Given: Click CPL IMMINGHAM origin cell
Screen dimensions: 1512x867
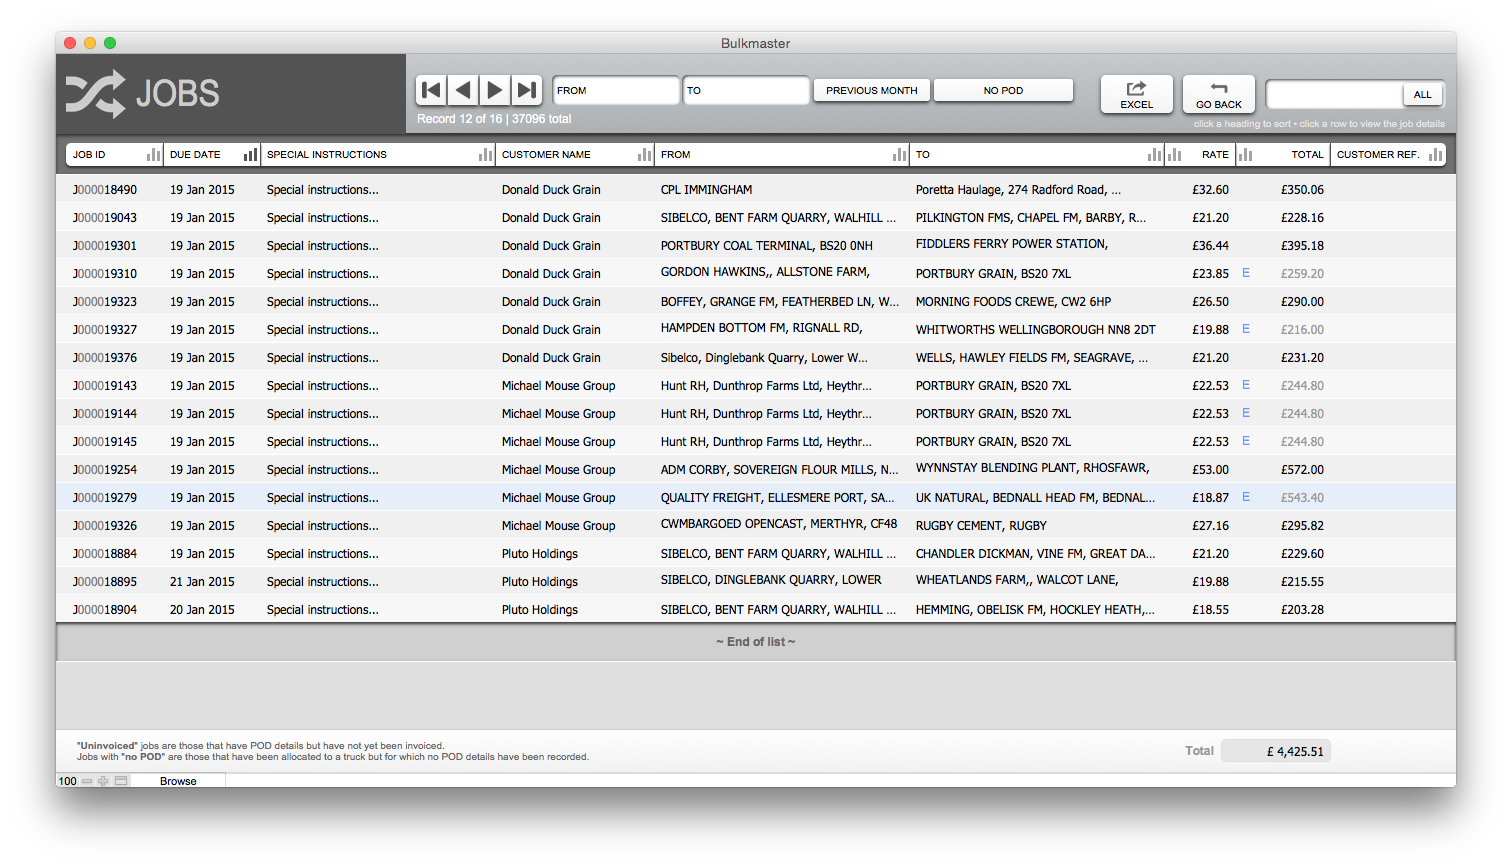Looking at the screenshot, I should pos(706,189).
